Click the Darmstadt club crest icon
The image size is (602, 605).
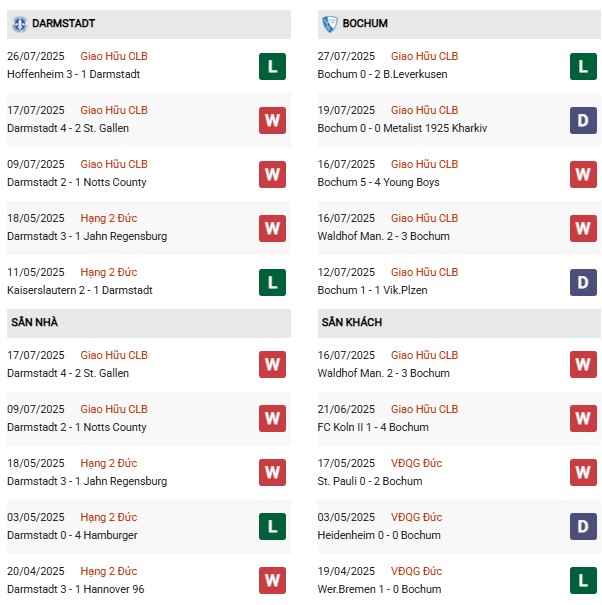point(19,23)
